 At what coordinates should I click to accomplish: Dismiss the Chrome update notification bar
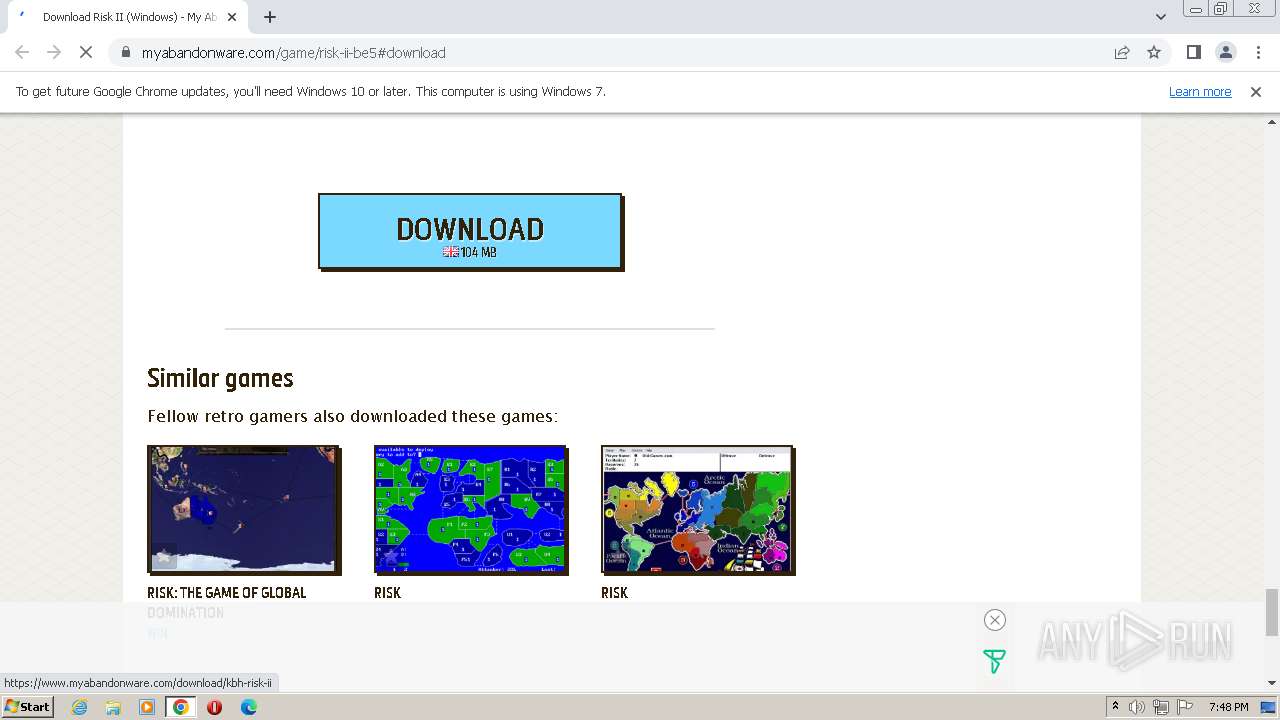point(1256,91)
